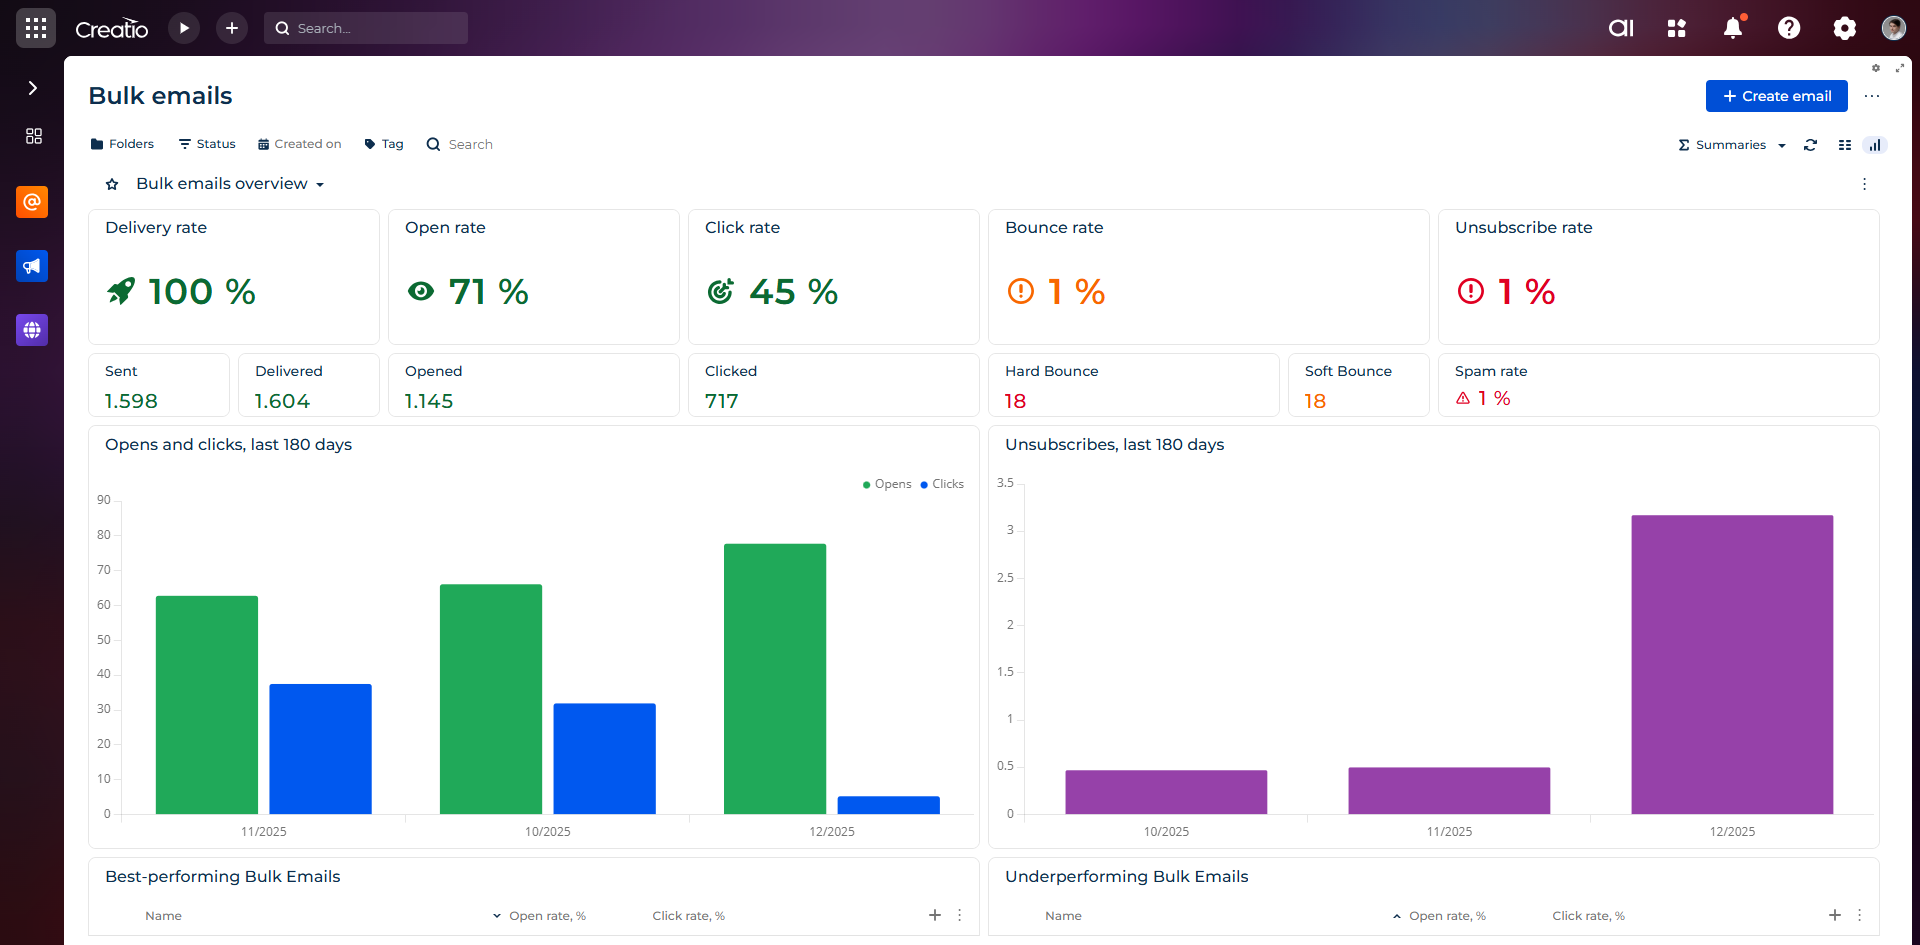Viewport: 1920px width, 945px height.
Task: Click the refresh data icon
Action: tap(1810, 145)
